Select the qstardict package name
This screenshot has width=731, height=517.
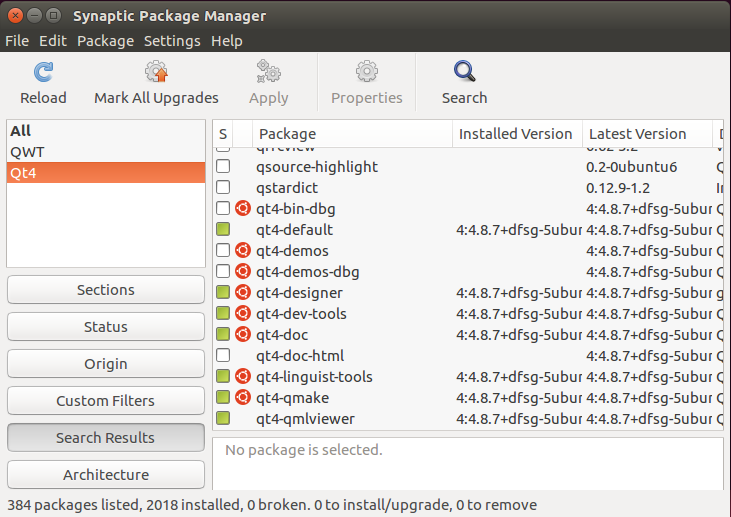pos(287,187)
